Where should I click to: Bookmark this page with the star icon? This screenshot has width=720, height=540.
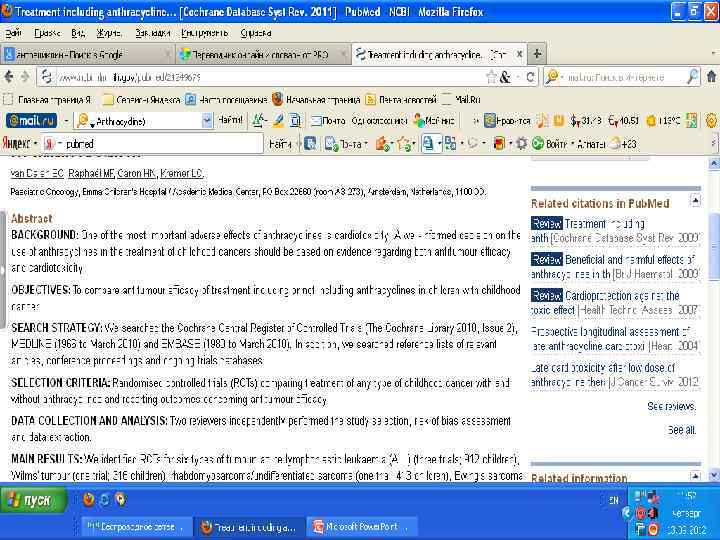(x=491, y=77)
